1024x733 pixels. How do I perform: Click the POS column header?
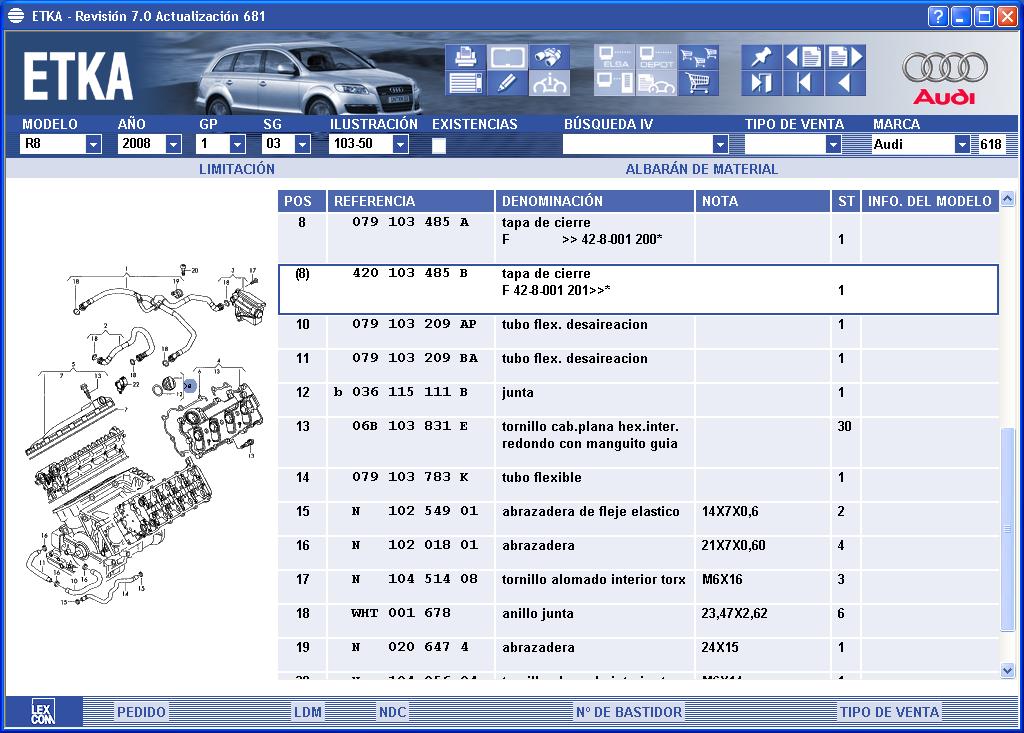click(302, 201)
